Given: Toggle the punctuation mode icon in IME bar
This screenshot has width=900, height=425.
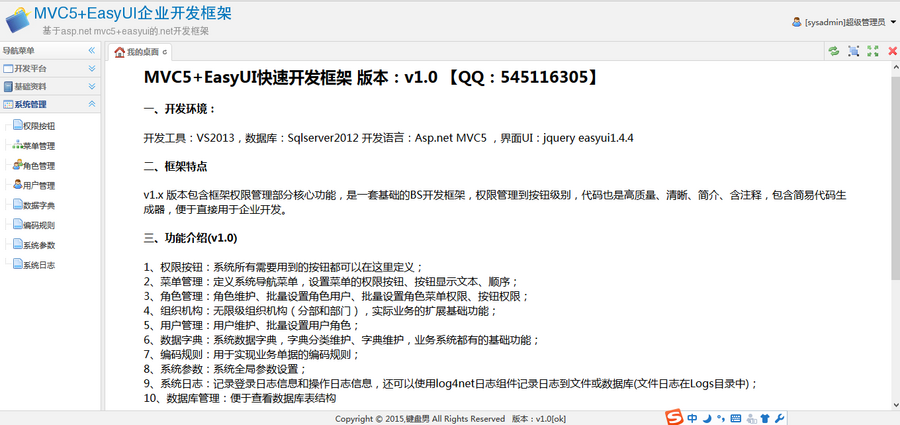Looking at the screenshot, I should click(721, 418).
